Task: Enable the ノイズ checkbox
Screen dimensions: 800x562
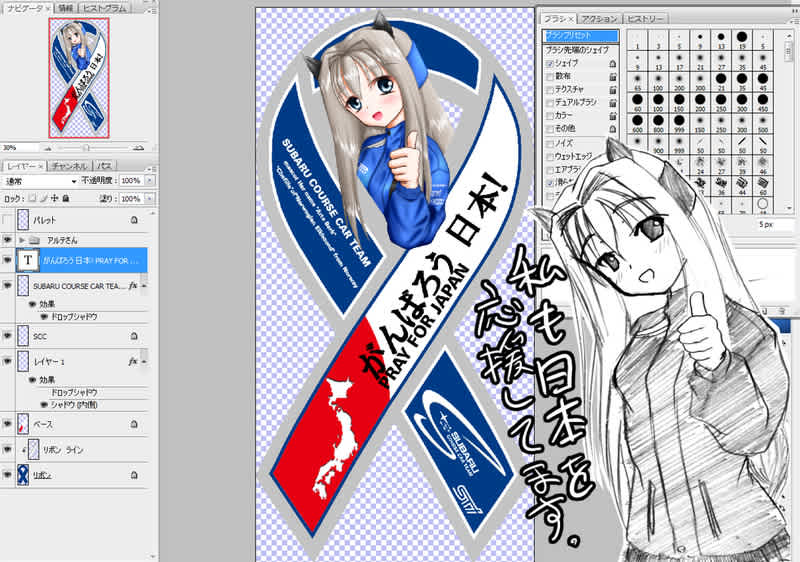Action: click(550, 144)
